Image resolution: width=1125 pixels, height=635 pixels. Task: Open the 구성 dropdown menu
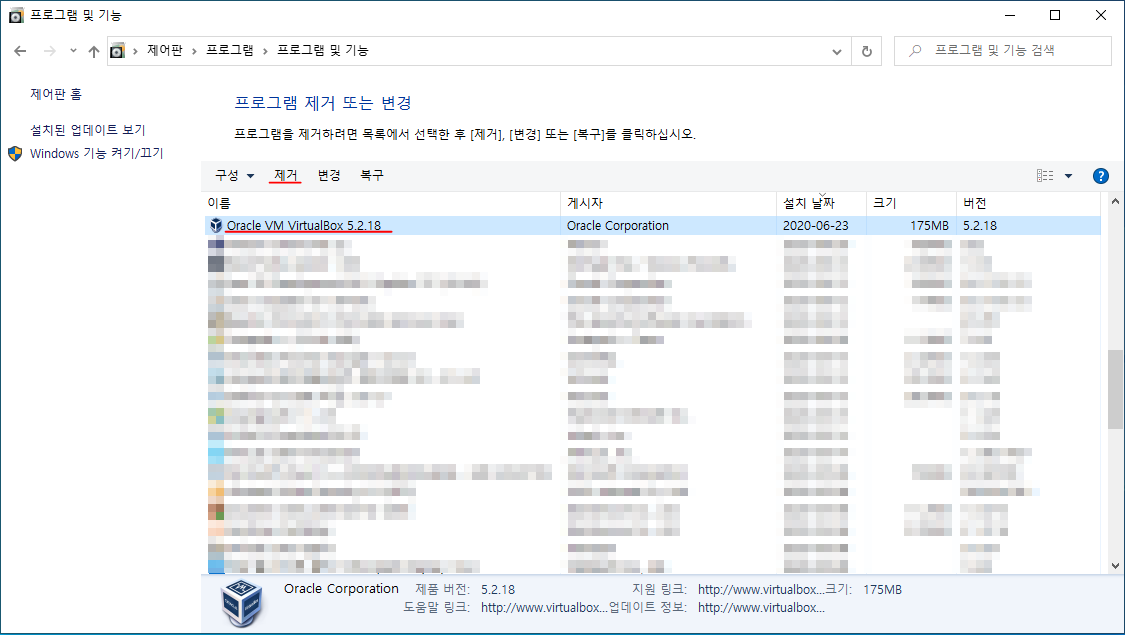[x=235, y=175]
